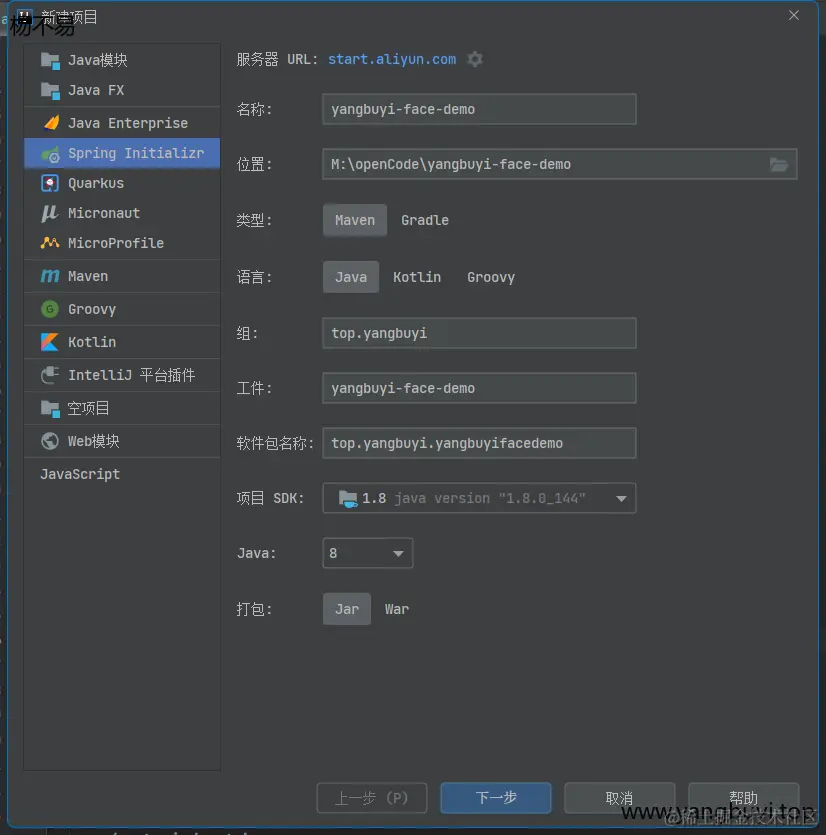Open the Java version dropdown
The height and width of the screenshot is (835, 826).
point(367,553)
